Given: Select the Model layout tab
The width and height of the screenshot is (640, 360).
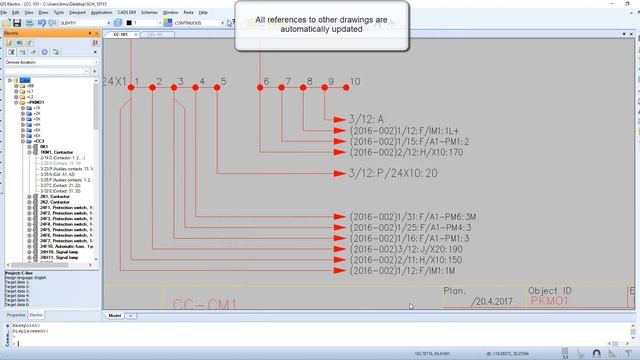Looking at the screenshot, I should pos(115,316).
